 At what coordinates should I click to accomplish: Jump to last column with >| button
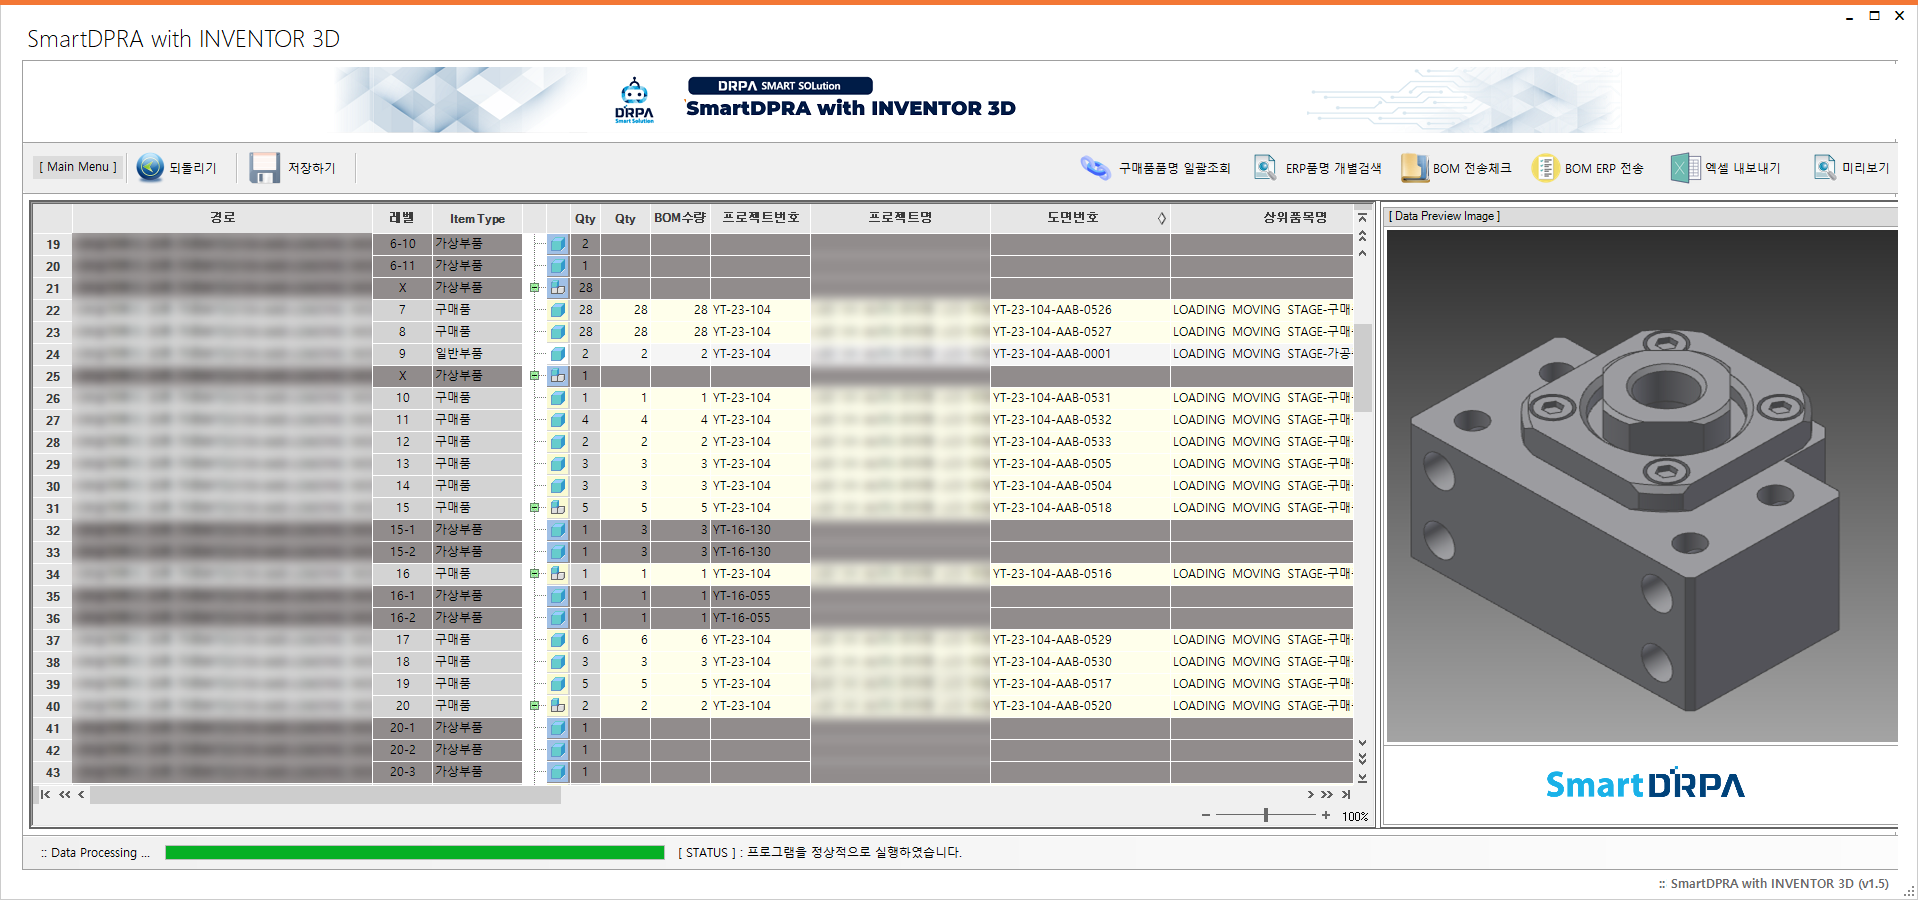(1346, 794)
